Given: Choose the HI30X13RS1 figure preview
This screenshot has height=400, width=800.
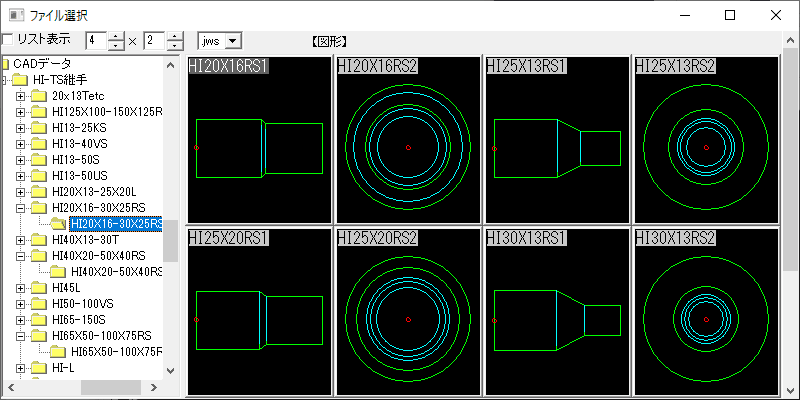Looking at the screenshot, I should (557, 312).
